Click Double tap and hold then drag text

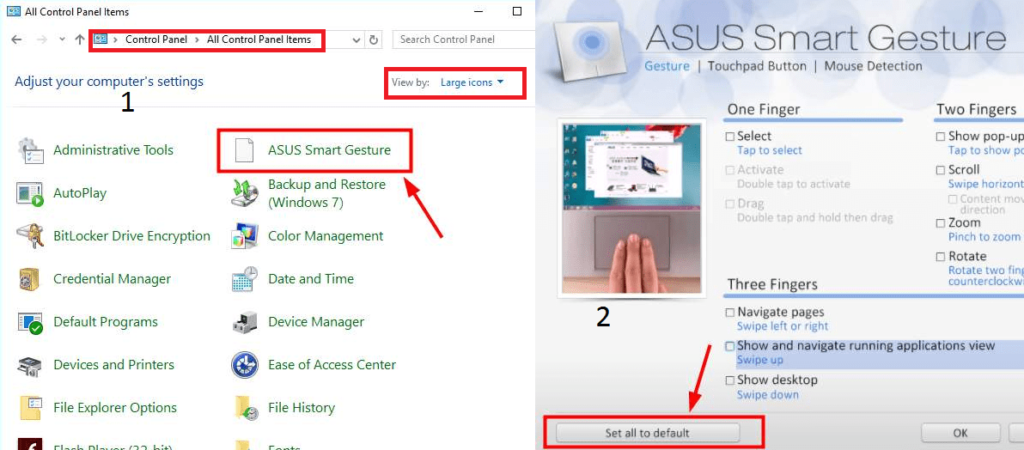814,217
